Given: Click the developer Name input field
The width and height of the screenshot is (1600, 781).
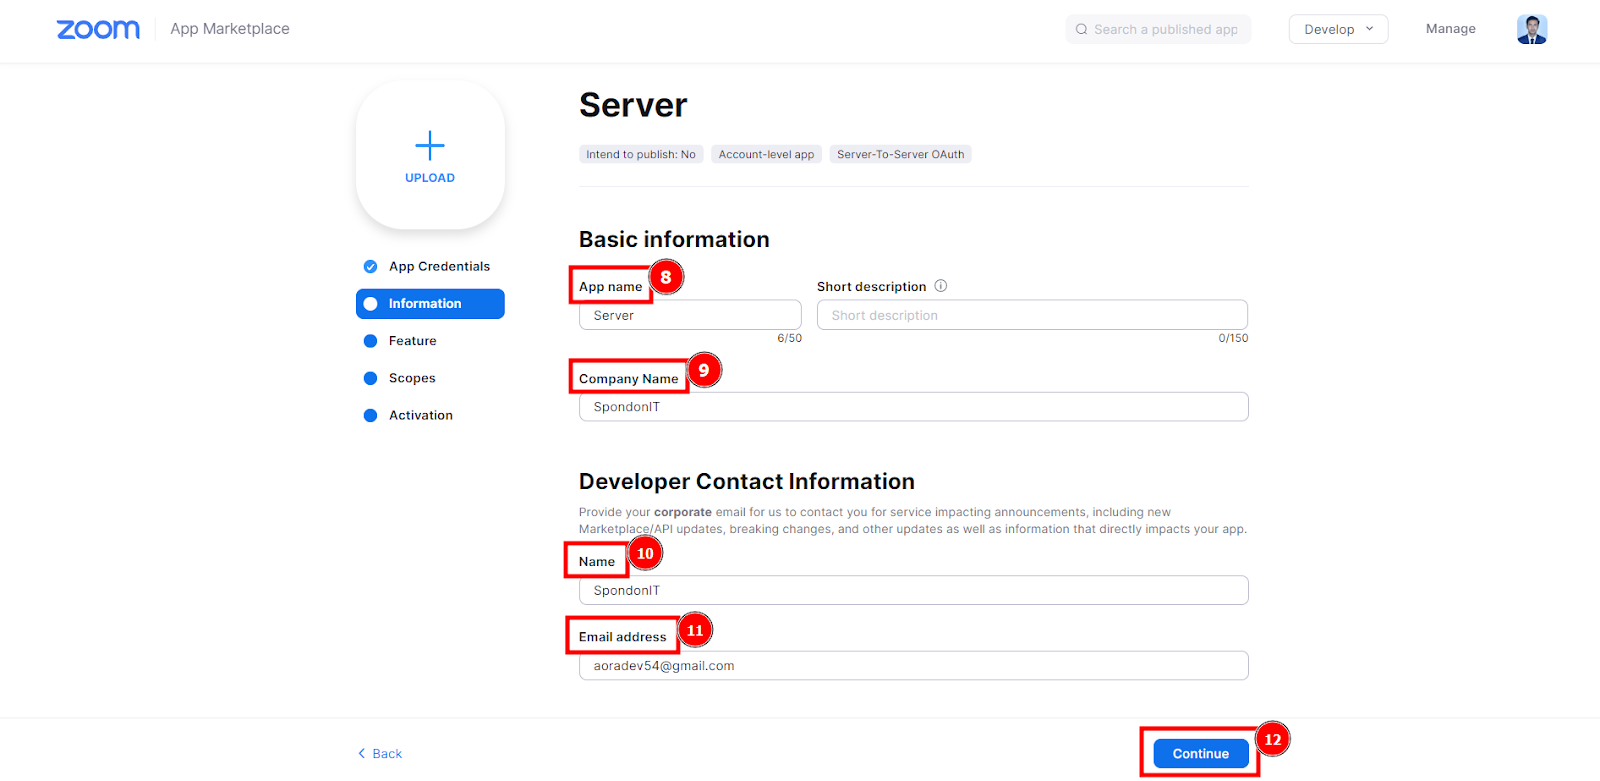Looking at the screenshot, I should coord(913,590).
